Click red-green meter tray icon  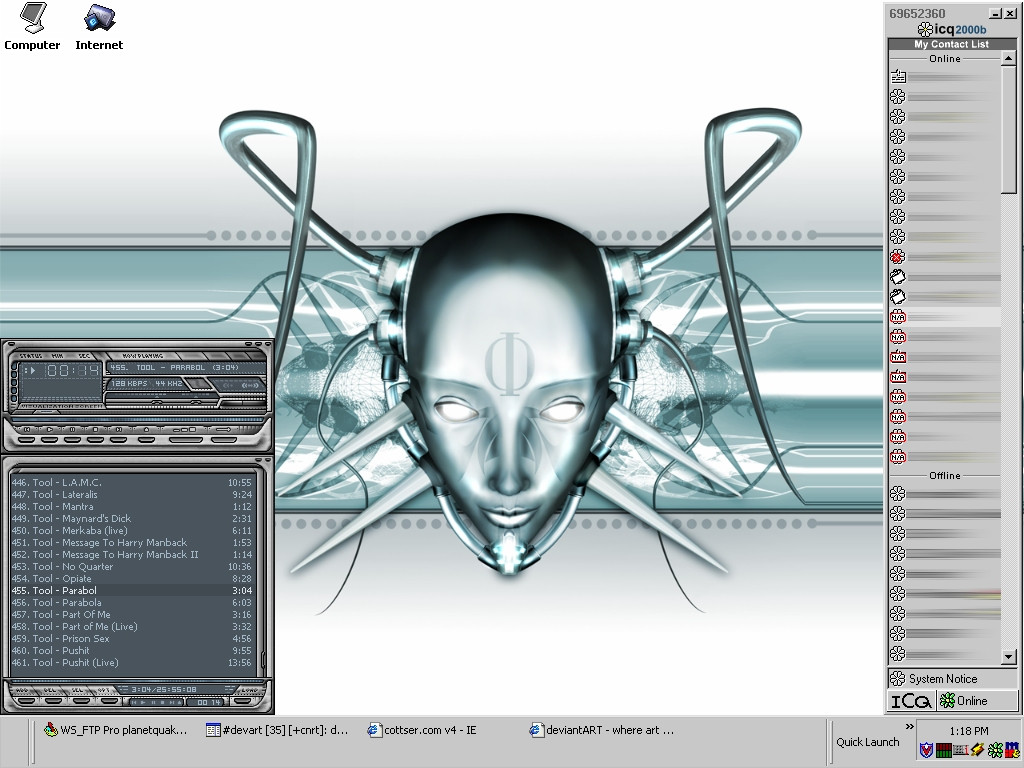[x=944, y=750]
